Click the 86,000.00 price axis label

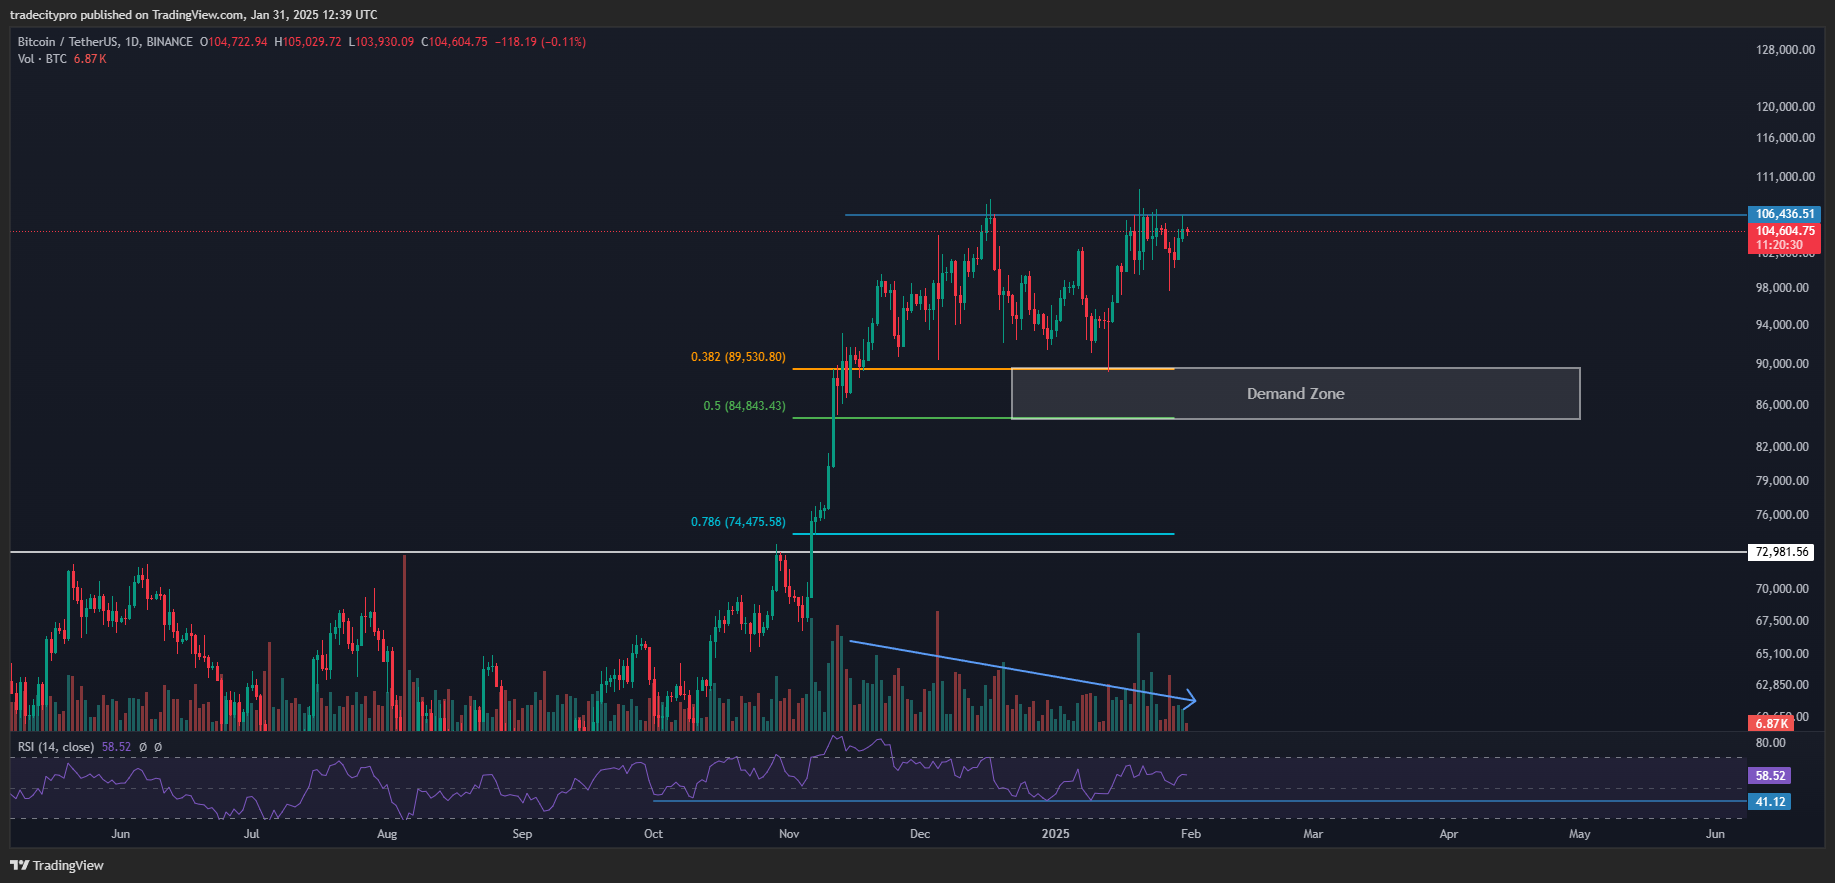1782,405
